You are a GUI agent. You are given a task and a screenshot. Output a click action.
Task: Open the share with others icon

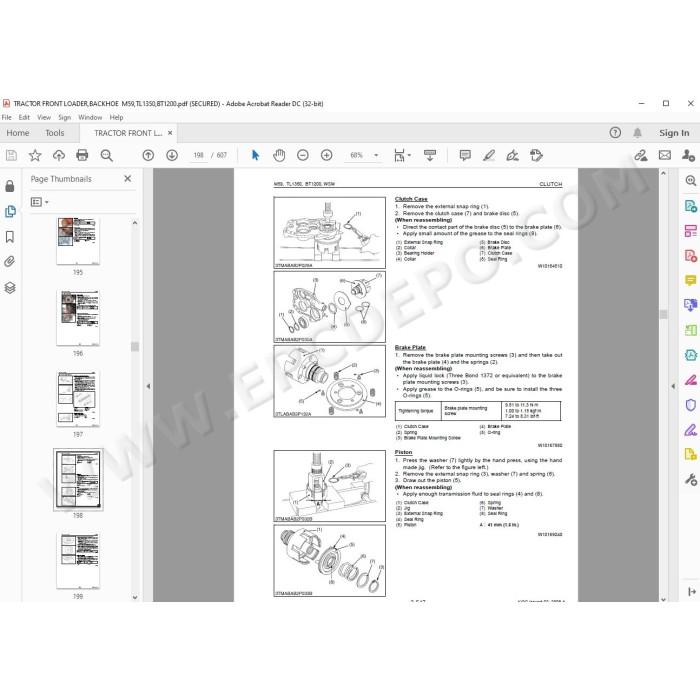[688, 155]
